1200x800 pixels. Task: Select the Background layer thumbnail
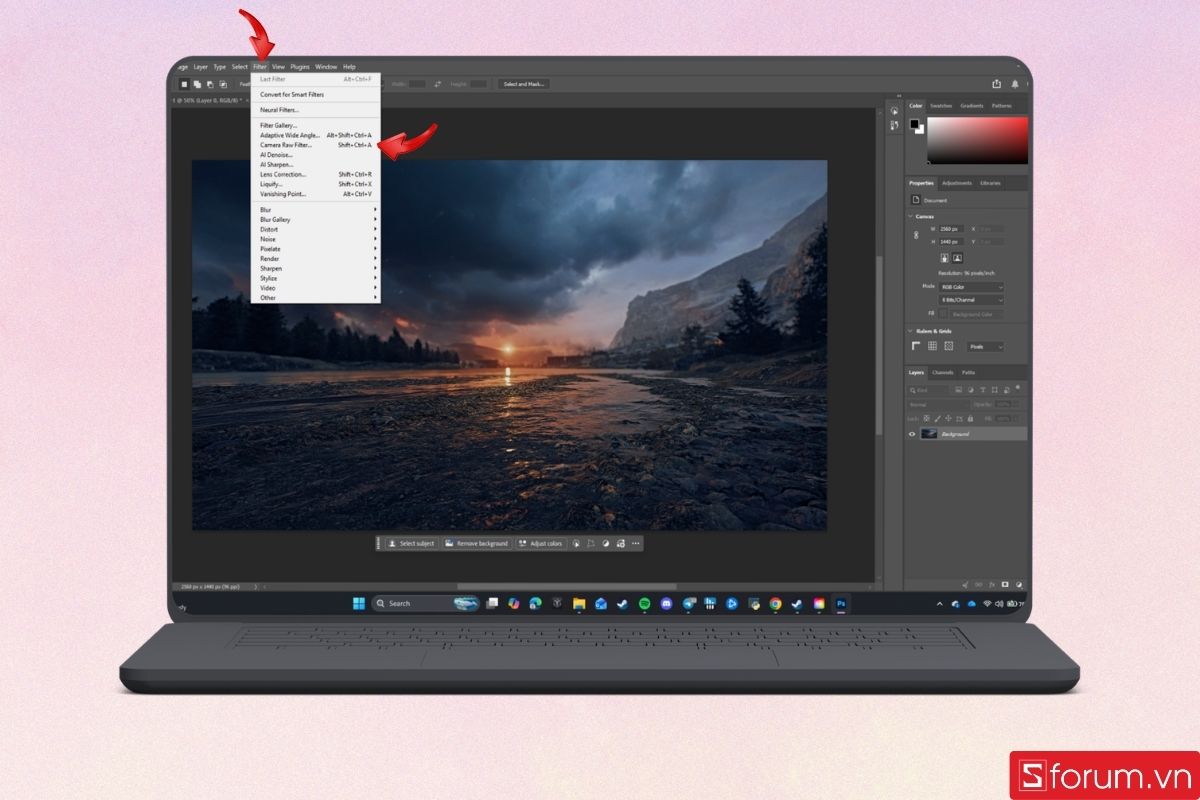click(929, 434)
